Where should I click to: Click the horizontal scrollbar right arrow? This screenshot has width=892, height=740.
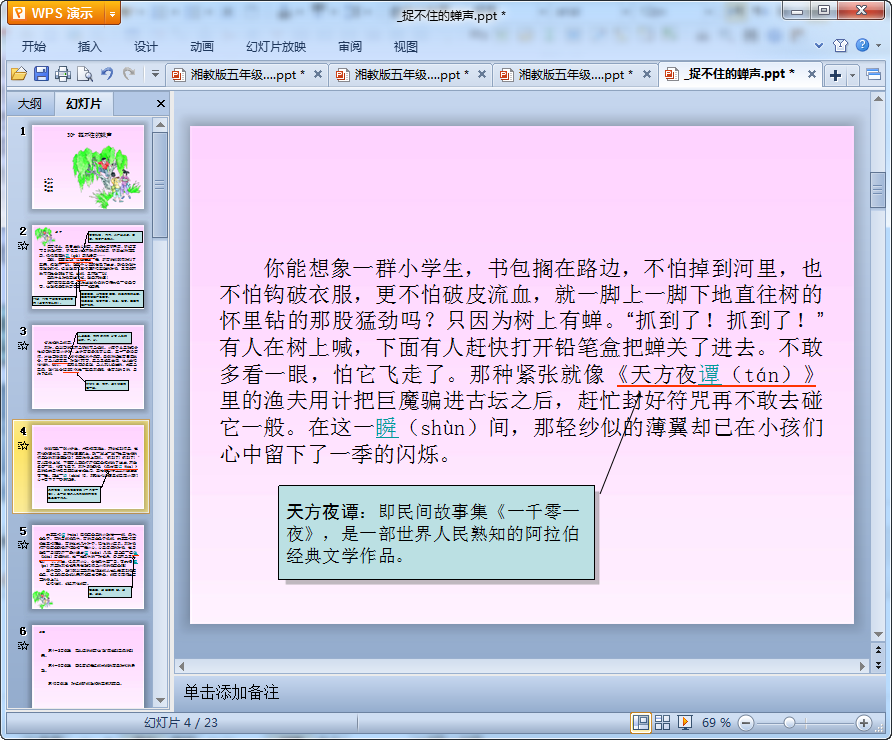pos(862,666)
